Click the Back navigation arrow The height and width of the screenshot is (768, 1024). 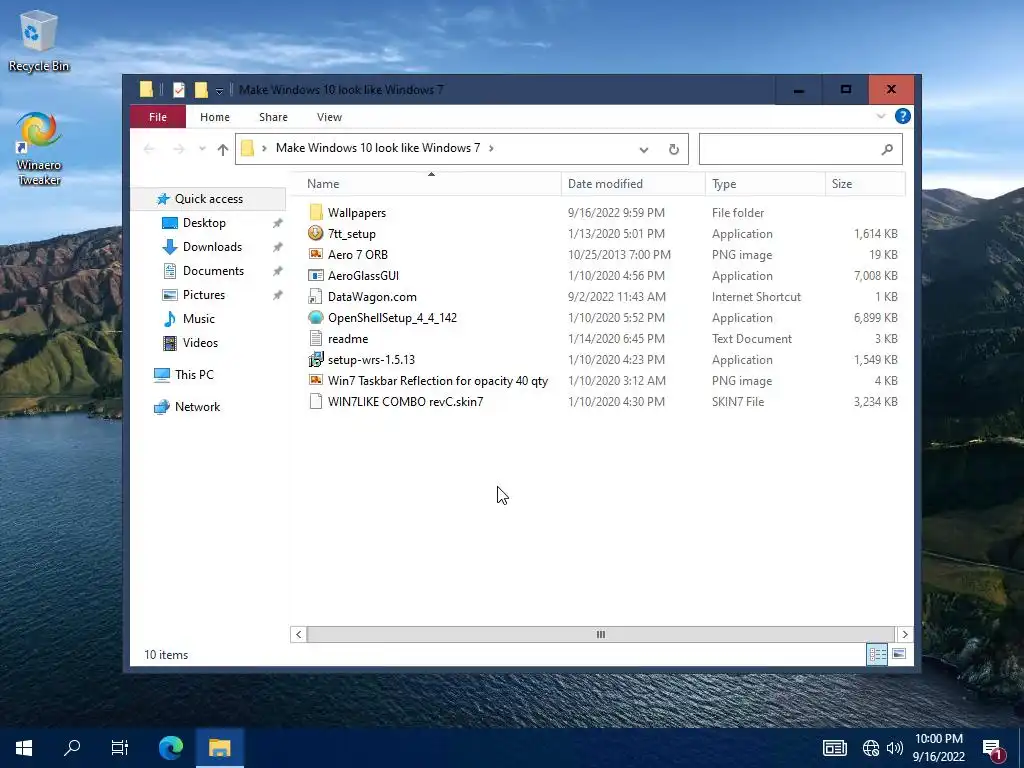[x=149, y=149]
